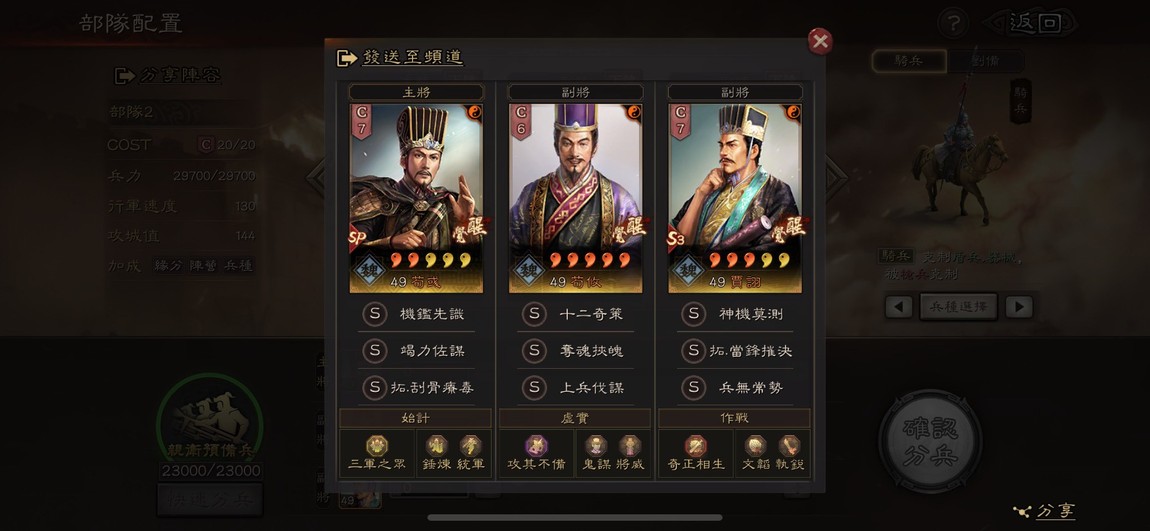Go to previous troop type arrow
Viewport: 1150px width, 531px height.
click(x=898, y=307)
